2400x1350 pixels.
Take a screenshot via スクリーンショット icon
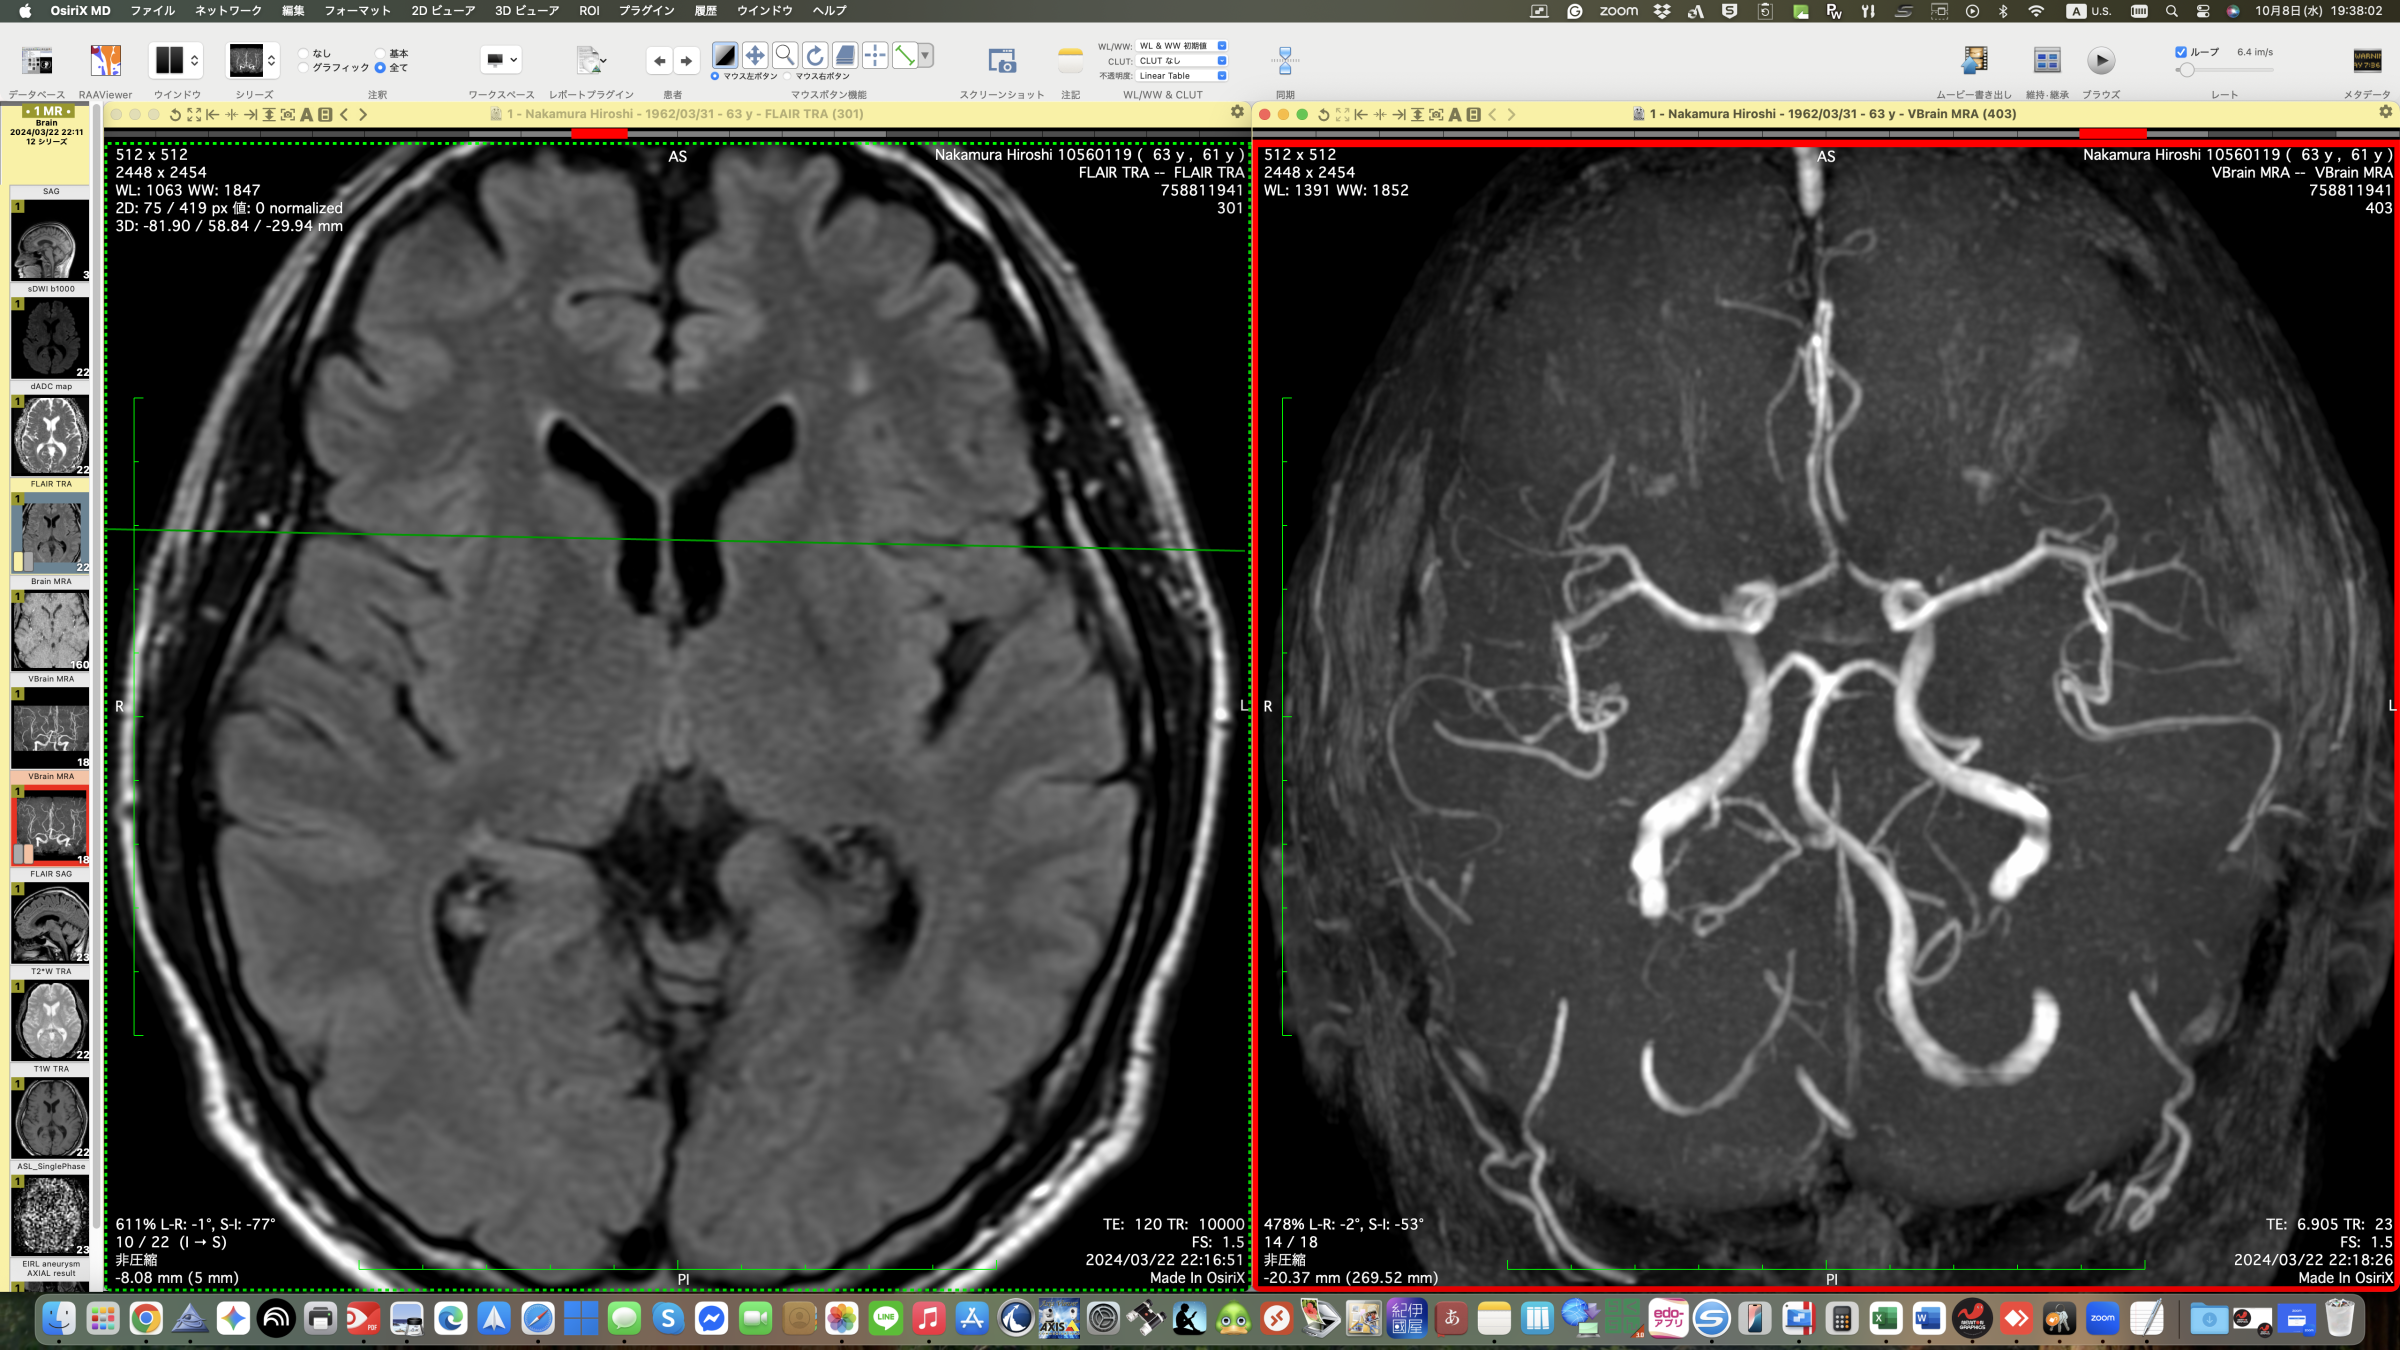[1003, 61]
